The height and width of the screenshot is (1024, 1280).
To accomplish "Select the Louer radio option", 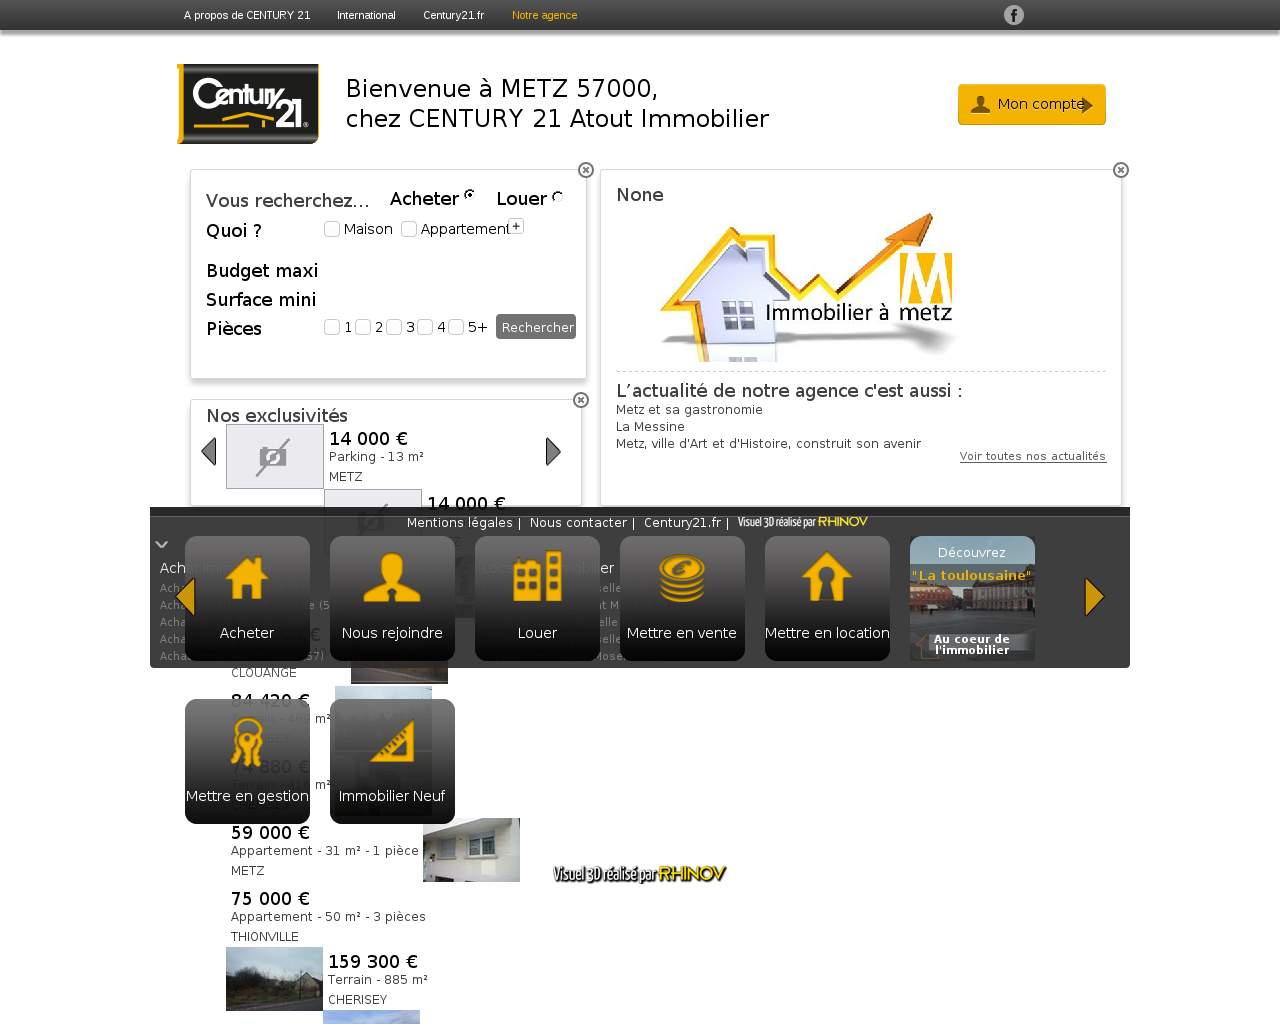I will [558, 197].
